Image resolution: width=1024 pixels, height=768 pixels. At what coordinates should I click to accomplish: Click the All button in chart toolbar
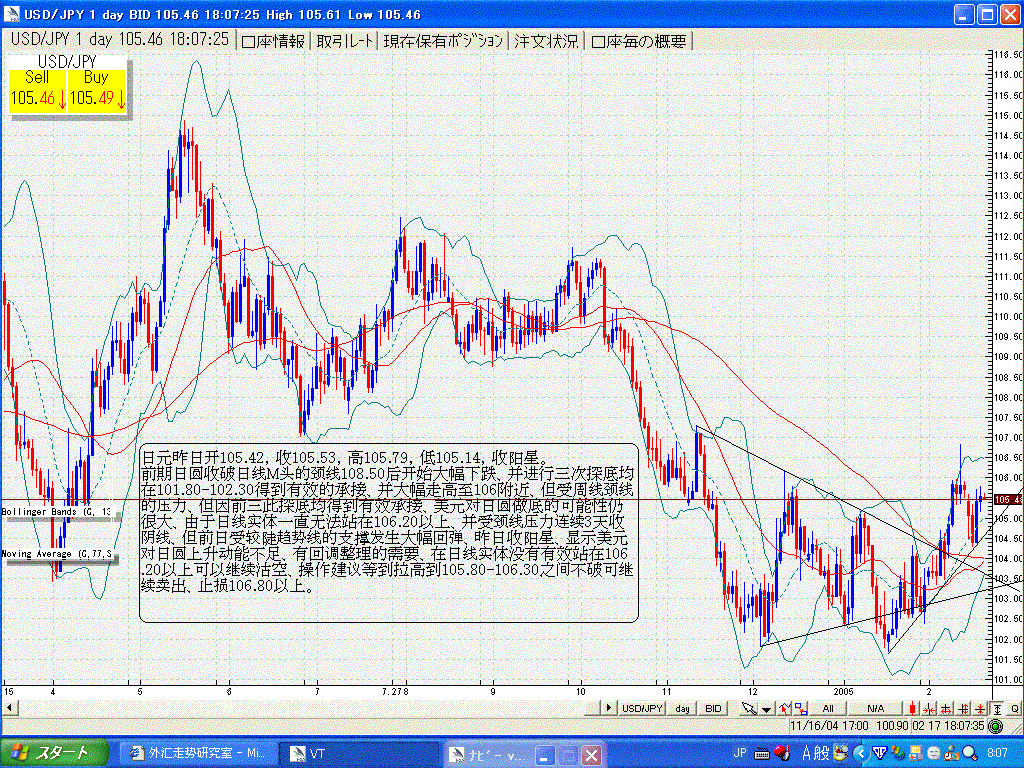tap(827, 709)
